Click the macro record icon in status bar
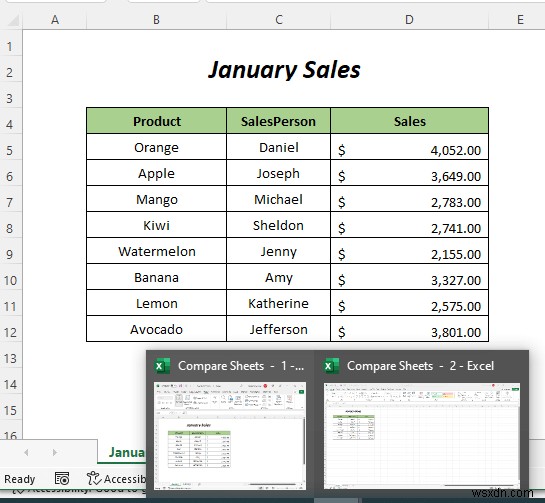545x503 pixels. pyautogui.click(x=62, y=479)
